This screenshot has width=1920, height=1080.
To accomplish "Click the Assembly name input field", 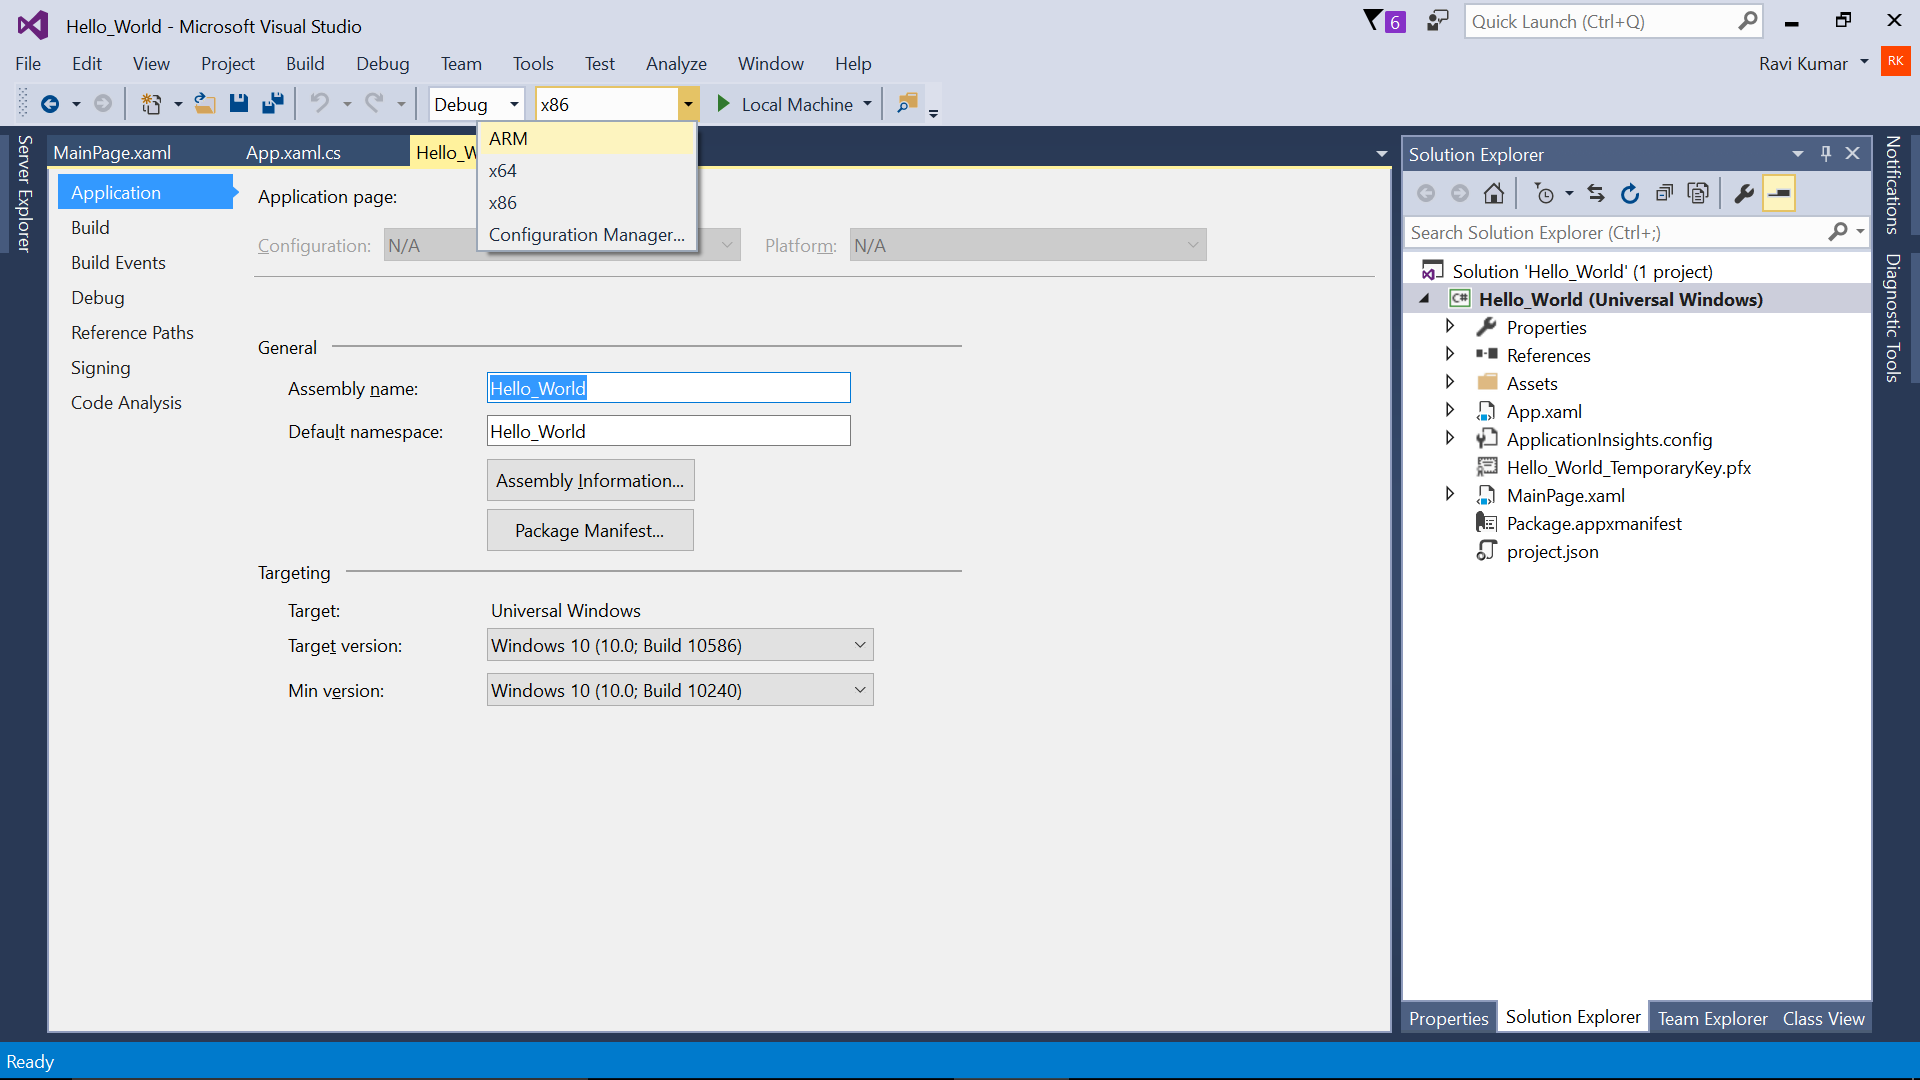I will 668,388.
